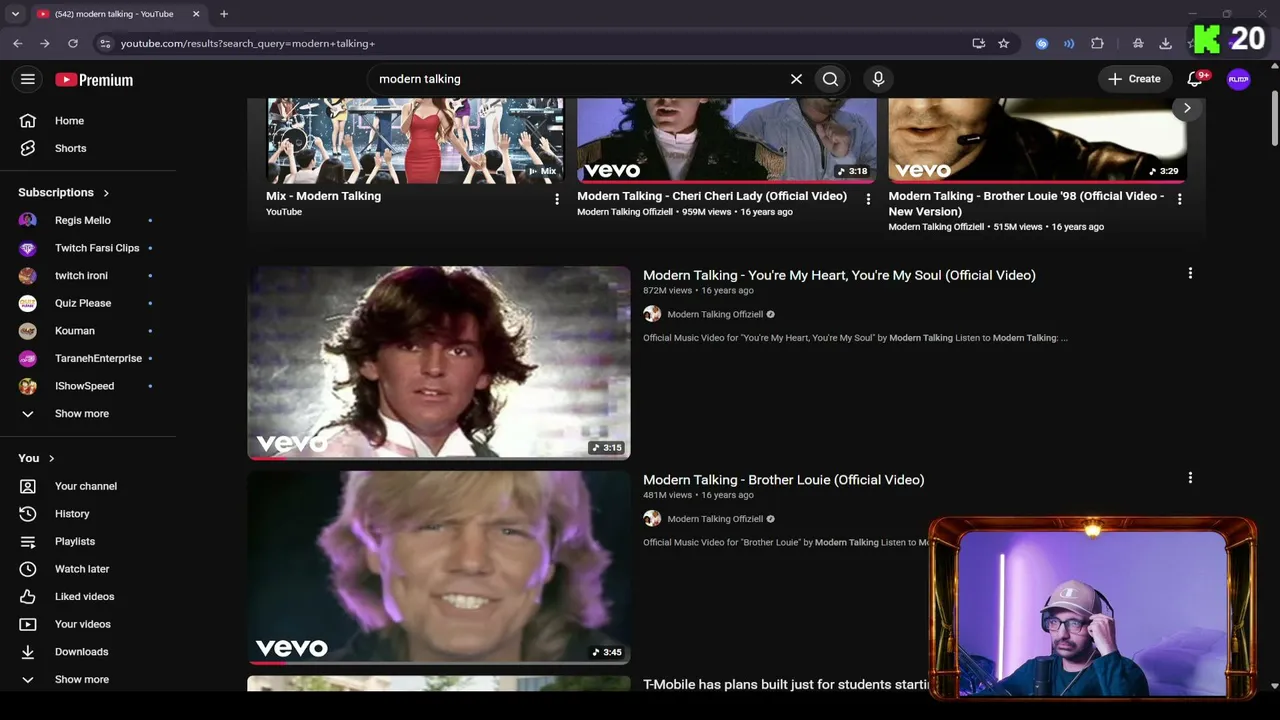Screen dimensions: 1280x720
Task: Open the Downloads arrow icon in sidebar
Action: tap(28, 652)
